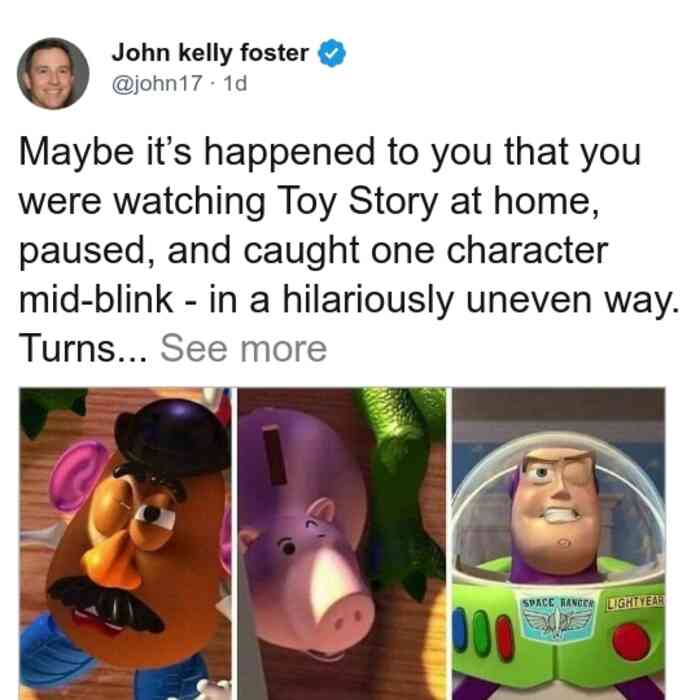Click the coin slot on Hamm's back
This screenshot has height=700, width=700.
pyautogui.click(x=274, y=455)
